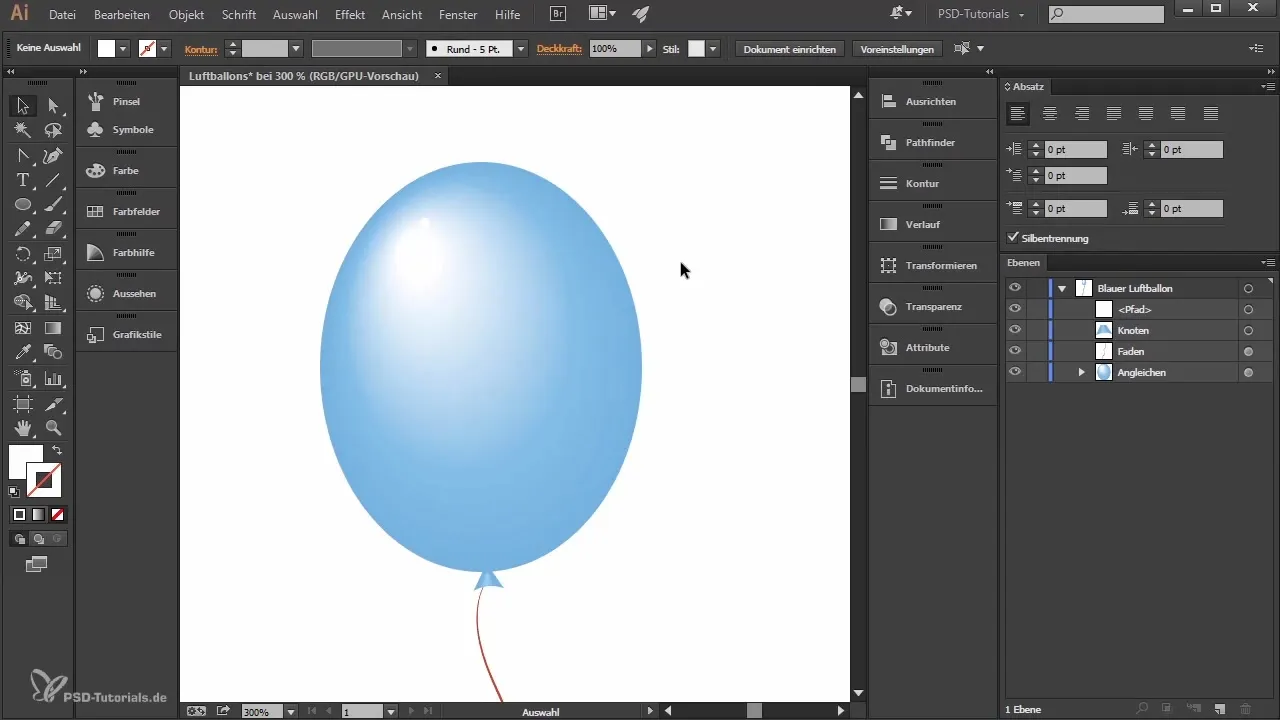Open the zoom level 300% dropdown
This screenshot has height=720, width=1280.
tap(291, 712)
